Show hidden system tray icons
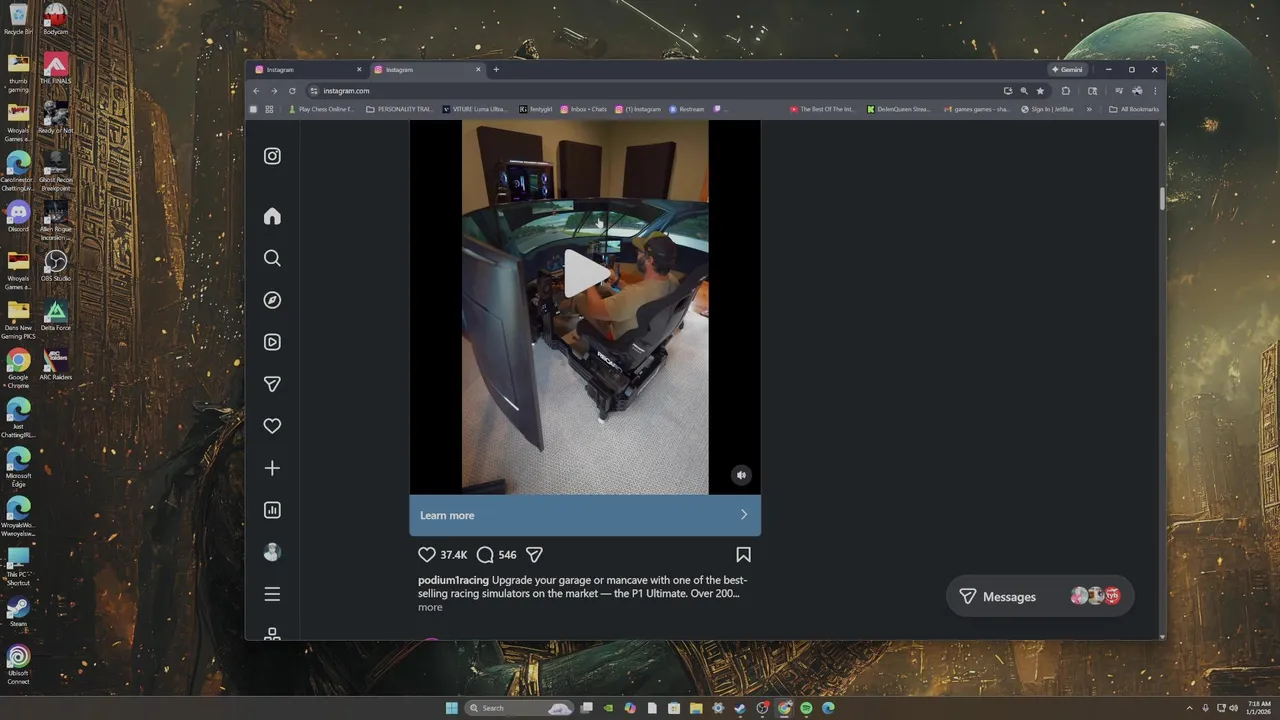Viewport: 1280px width, 720px height. pos(1189,708)
